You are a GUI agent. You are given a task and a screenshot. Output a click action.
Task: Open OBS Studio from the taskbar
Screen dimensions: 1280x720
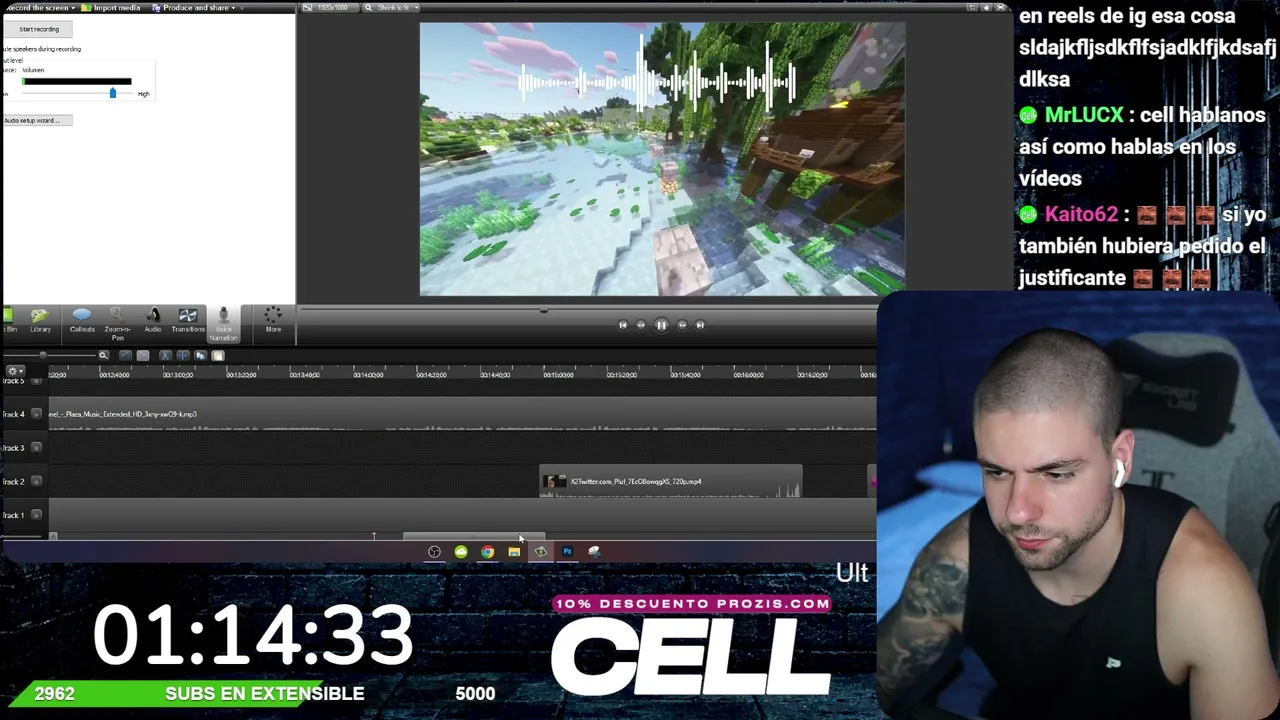pos(434,551)
